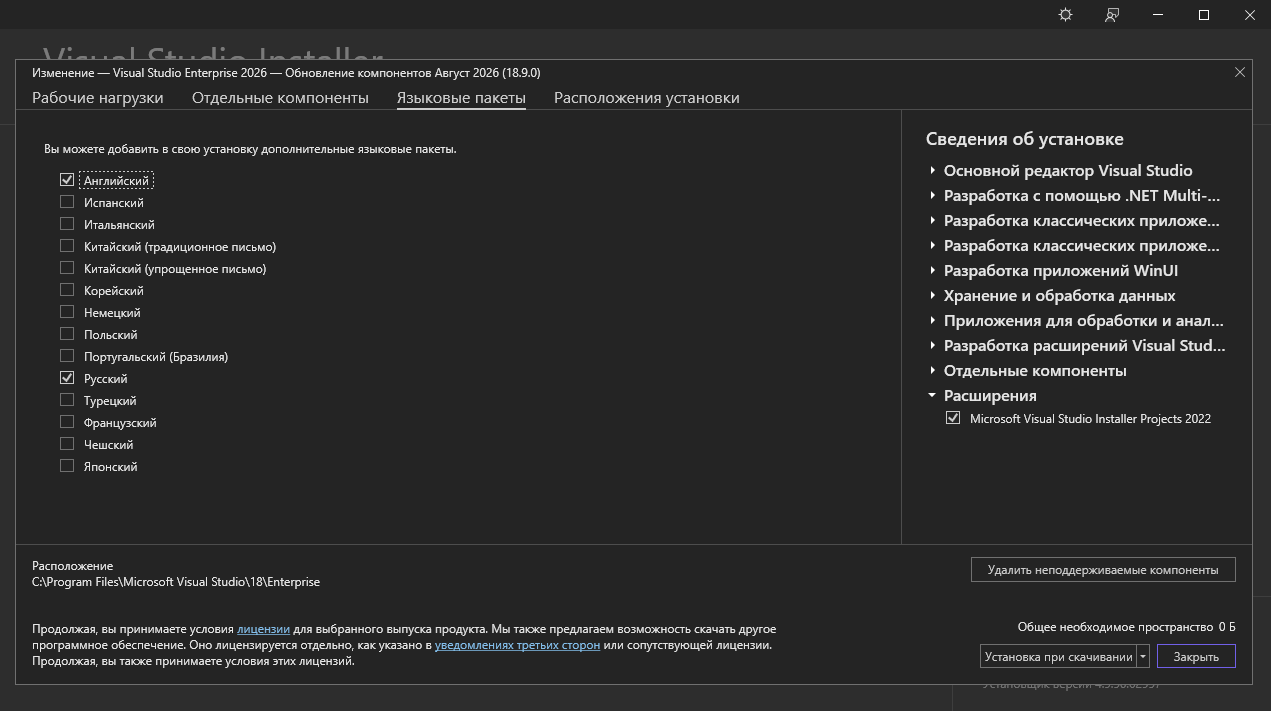The height and width of the screenshot is (711, 1271).
Task: Open the лицензии link
Action: 264,629
